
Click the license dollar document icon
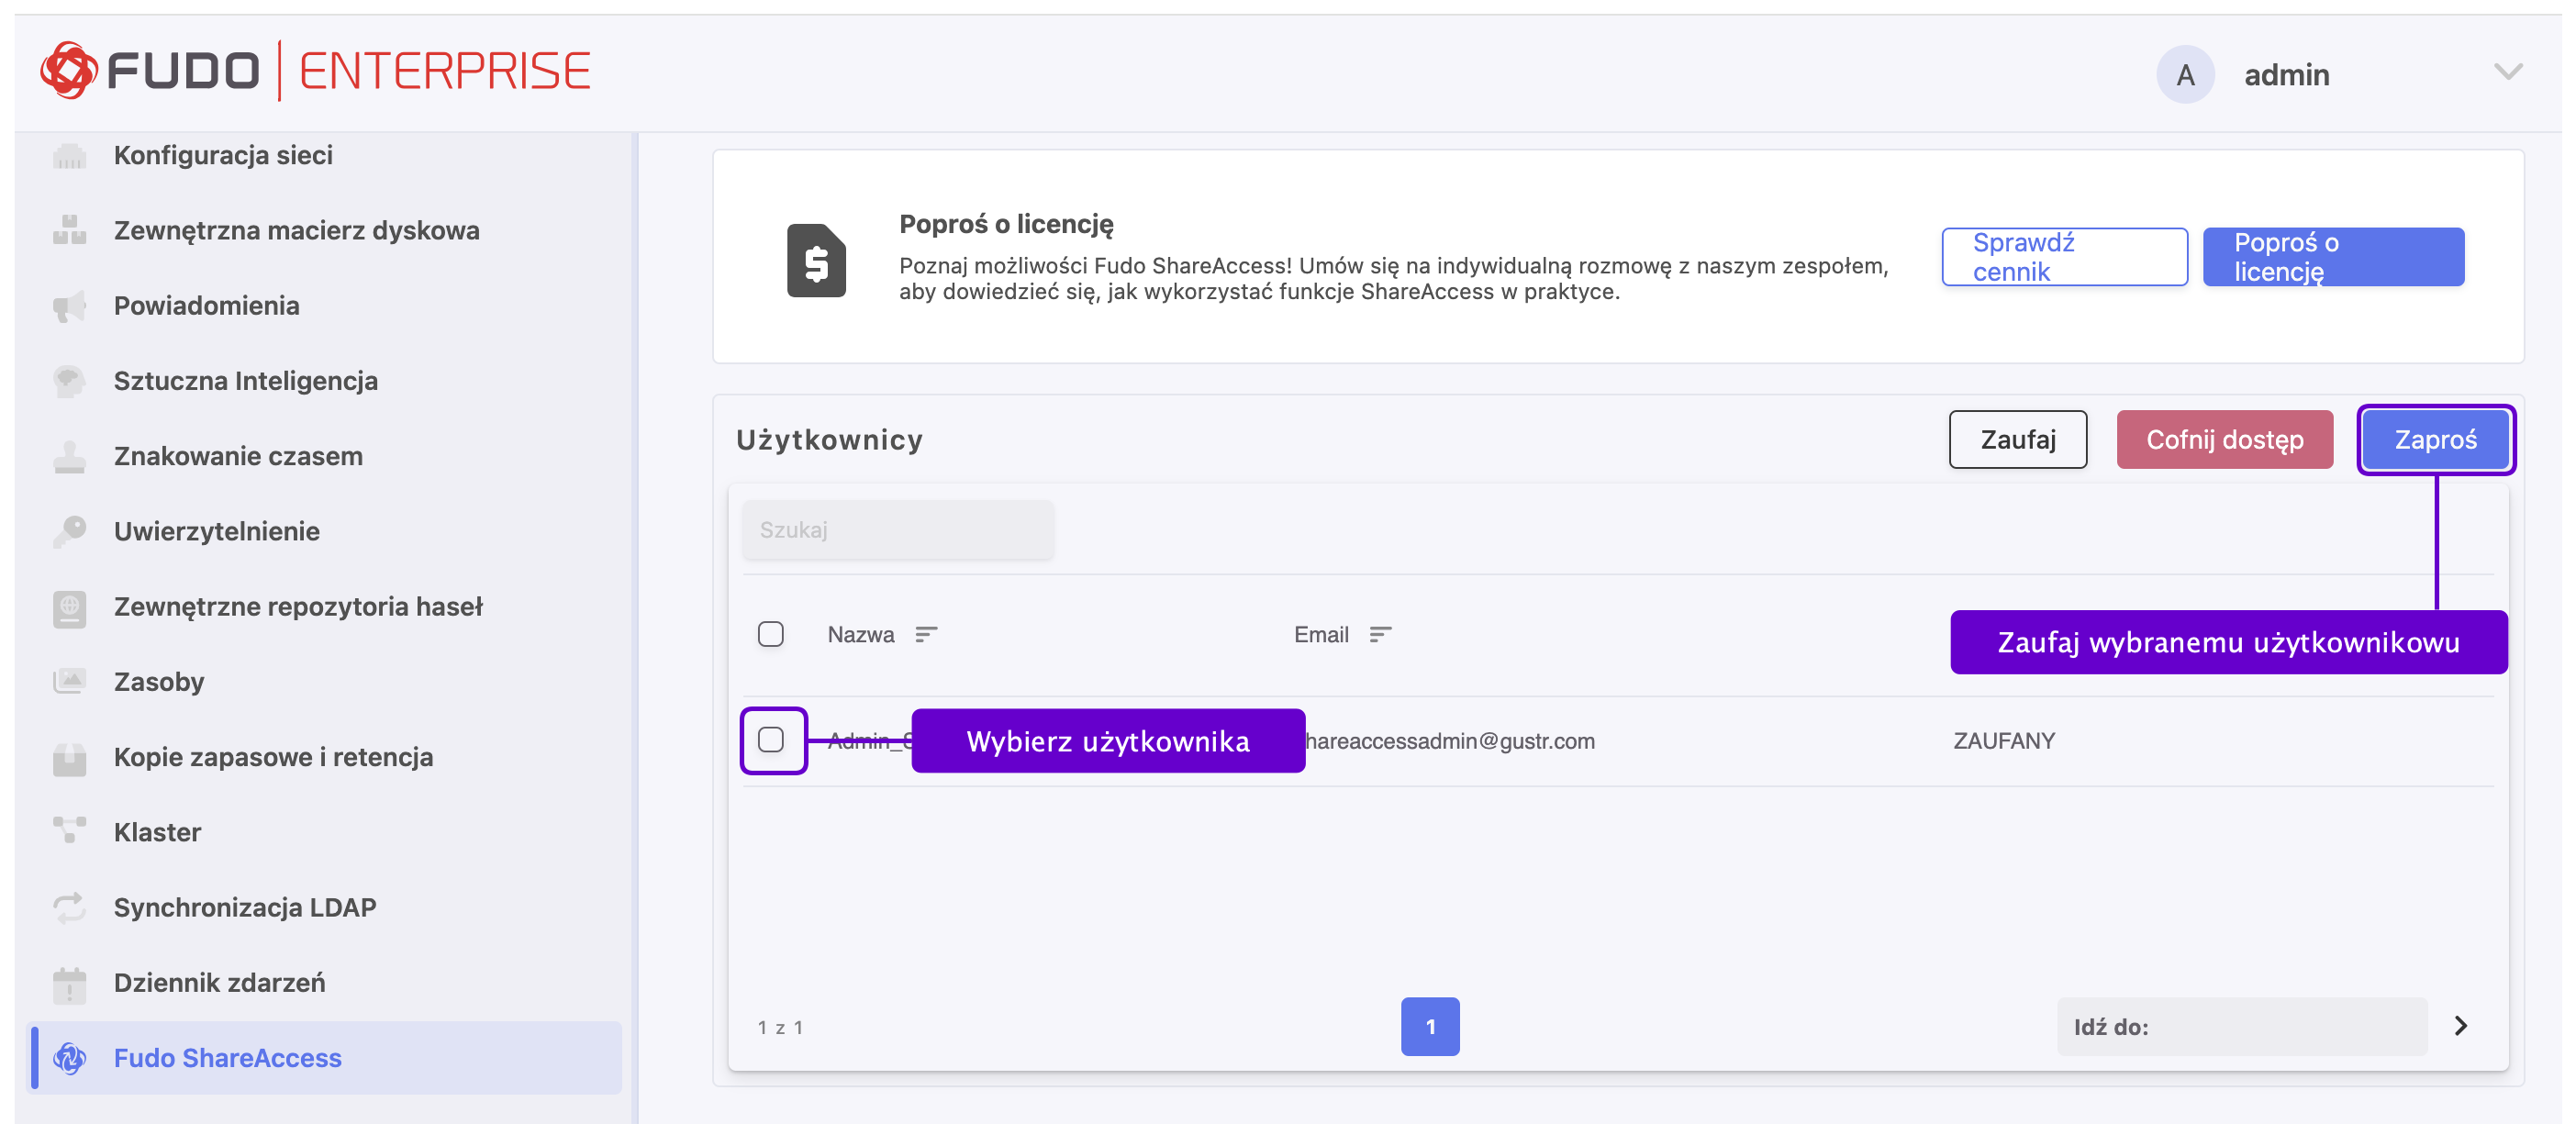click(815, 261)
